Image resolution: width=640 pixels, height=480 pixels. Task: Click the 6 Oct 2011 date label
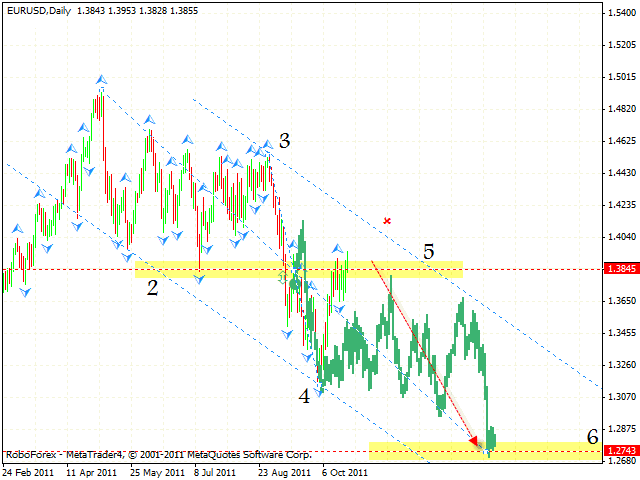346,471
